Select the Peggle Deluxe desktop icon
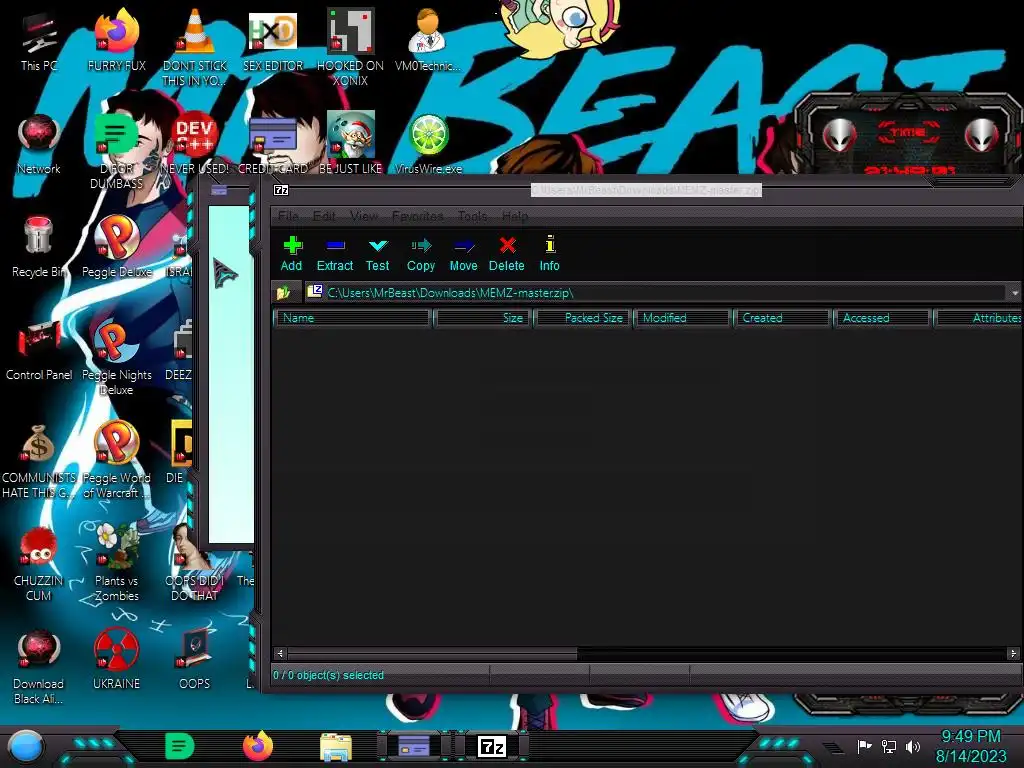Viewport: 1024px width, 768px height. pyautogui.click(x=117, y=248)
